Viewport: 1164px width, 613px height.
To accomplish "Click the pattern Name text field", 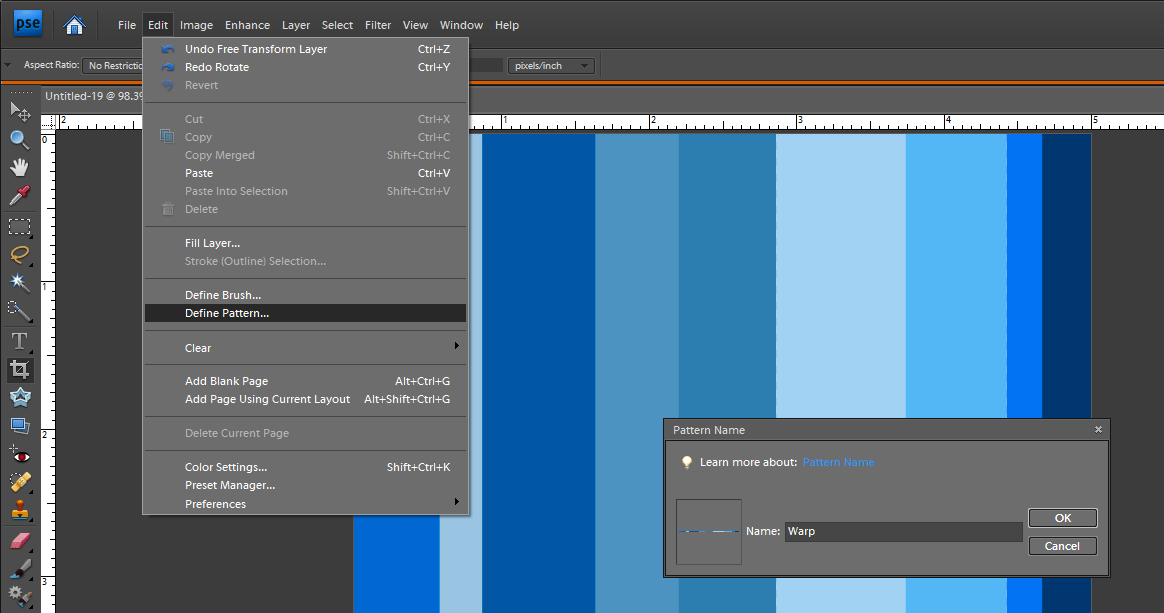I will coord(902,532).
